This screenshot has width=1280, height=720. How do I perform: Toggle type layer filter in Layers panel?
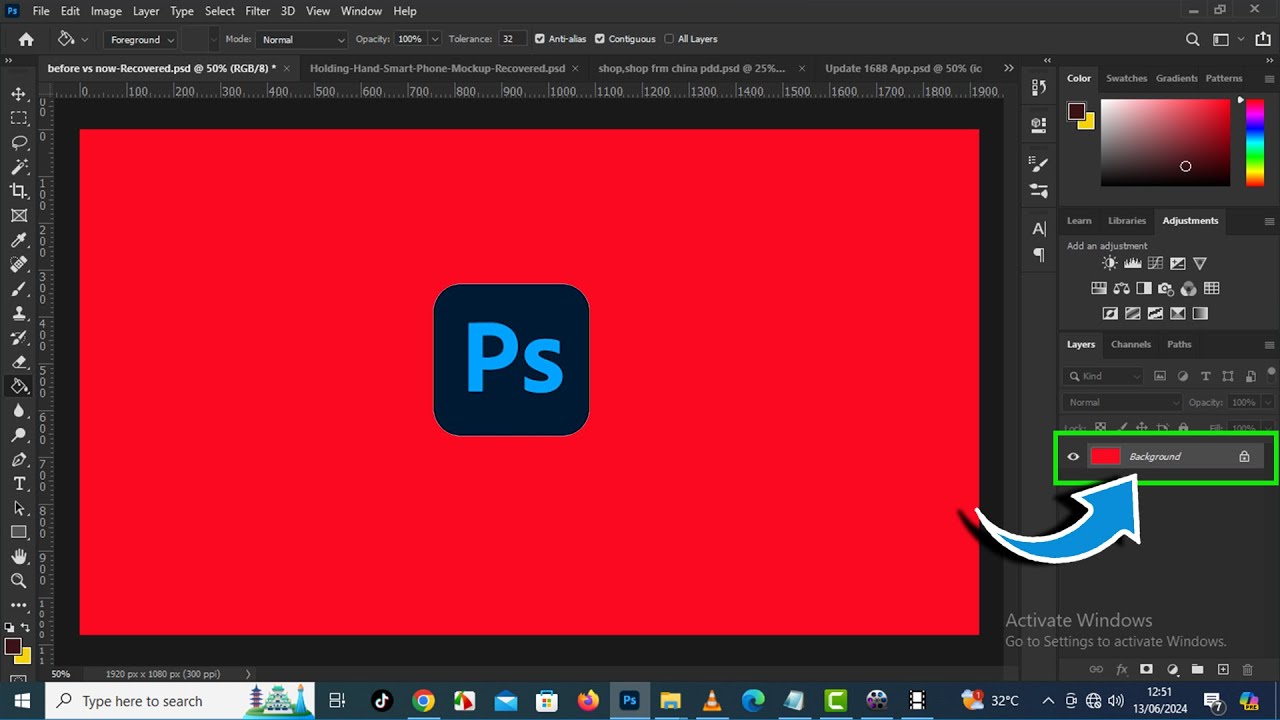(x=1205, y=376)
